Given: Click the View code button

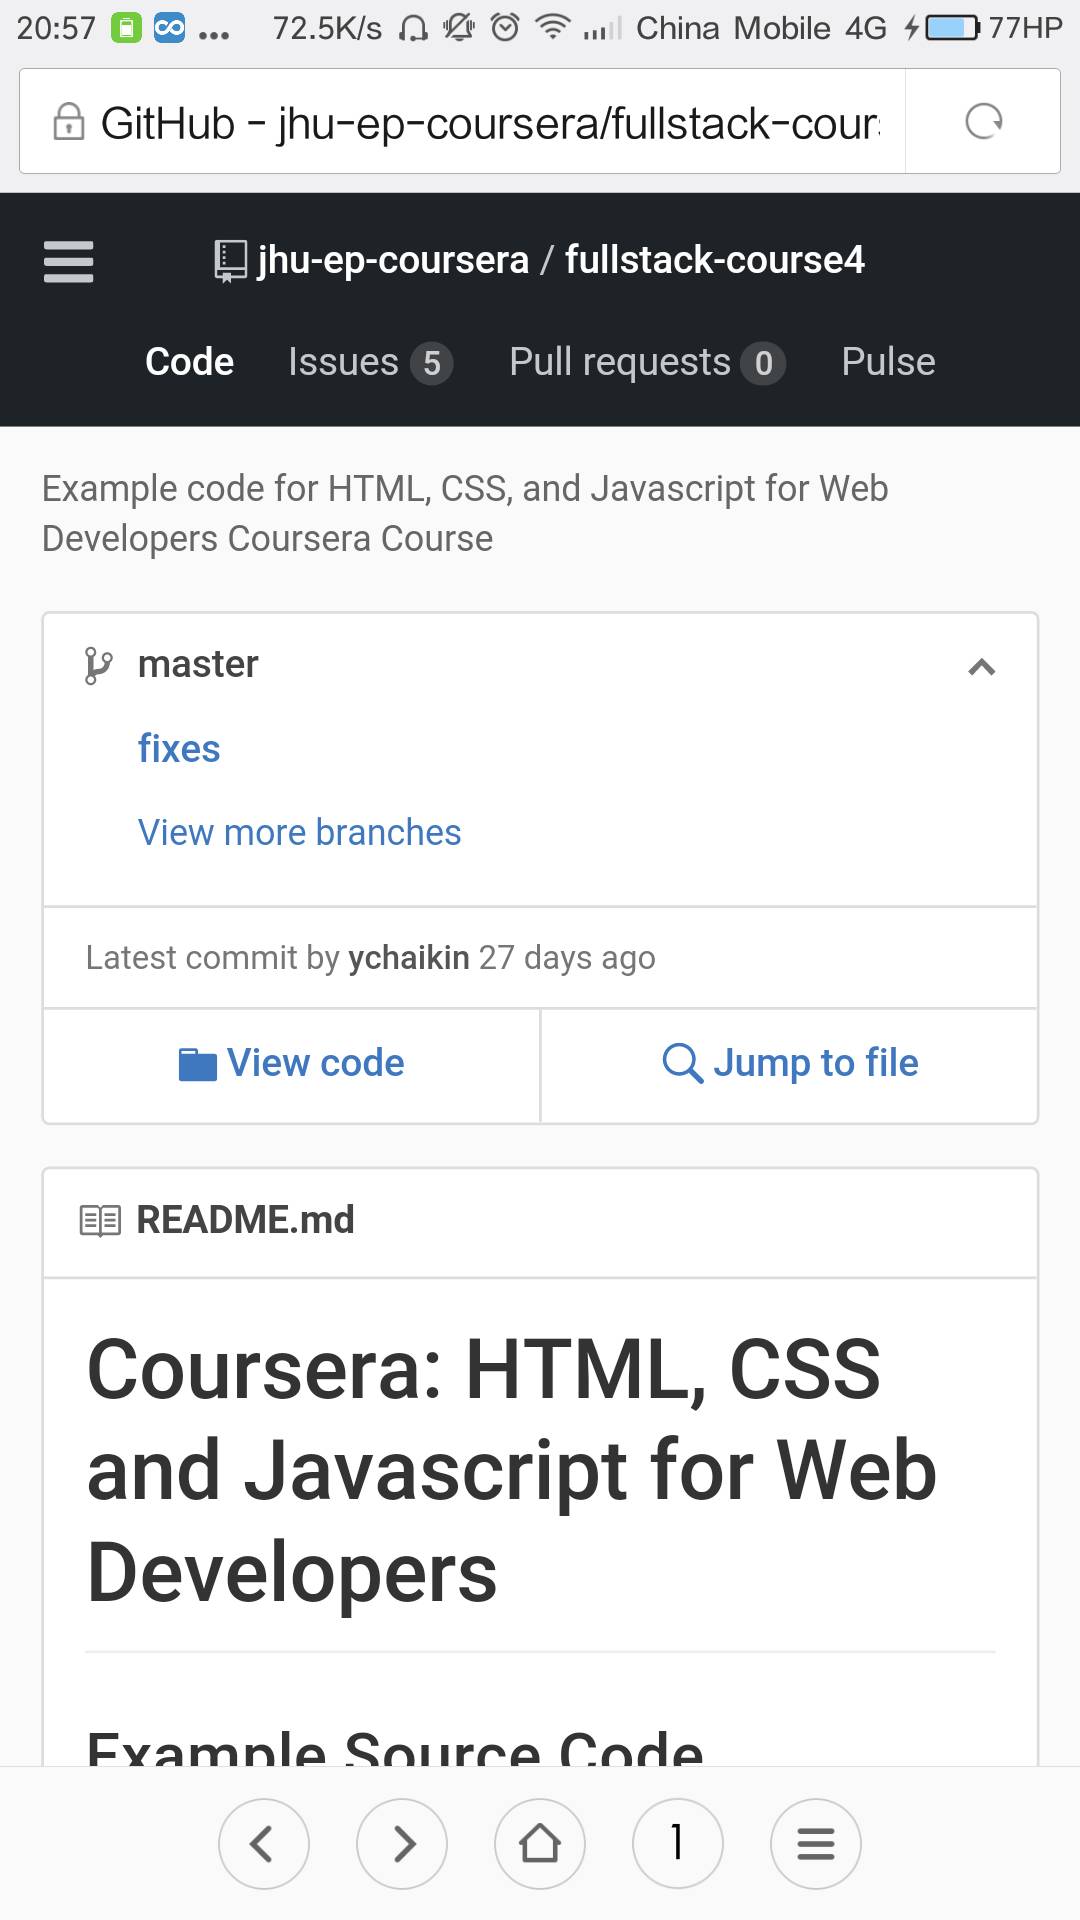Looking at the screenshot, I should pyautogui.click(x=291, y=1064).
